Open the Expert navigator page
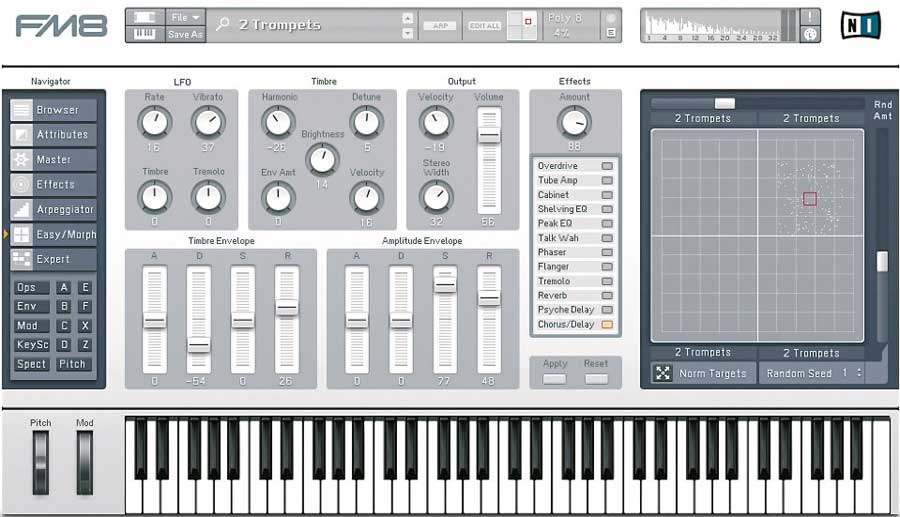 (x=53, y=259)
